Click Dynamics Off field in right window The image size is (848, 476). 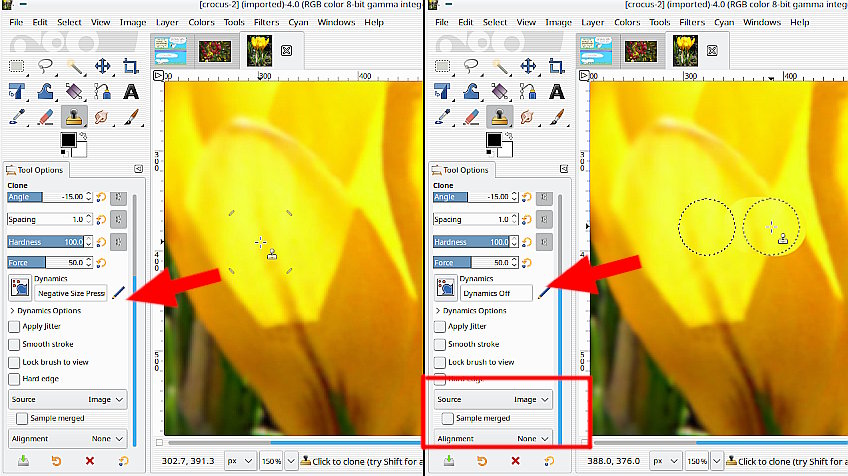496,293
